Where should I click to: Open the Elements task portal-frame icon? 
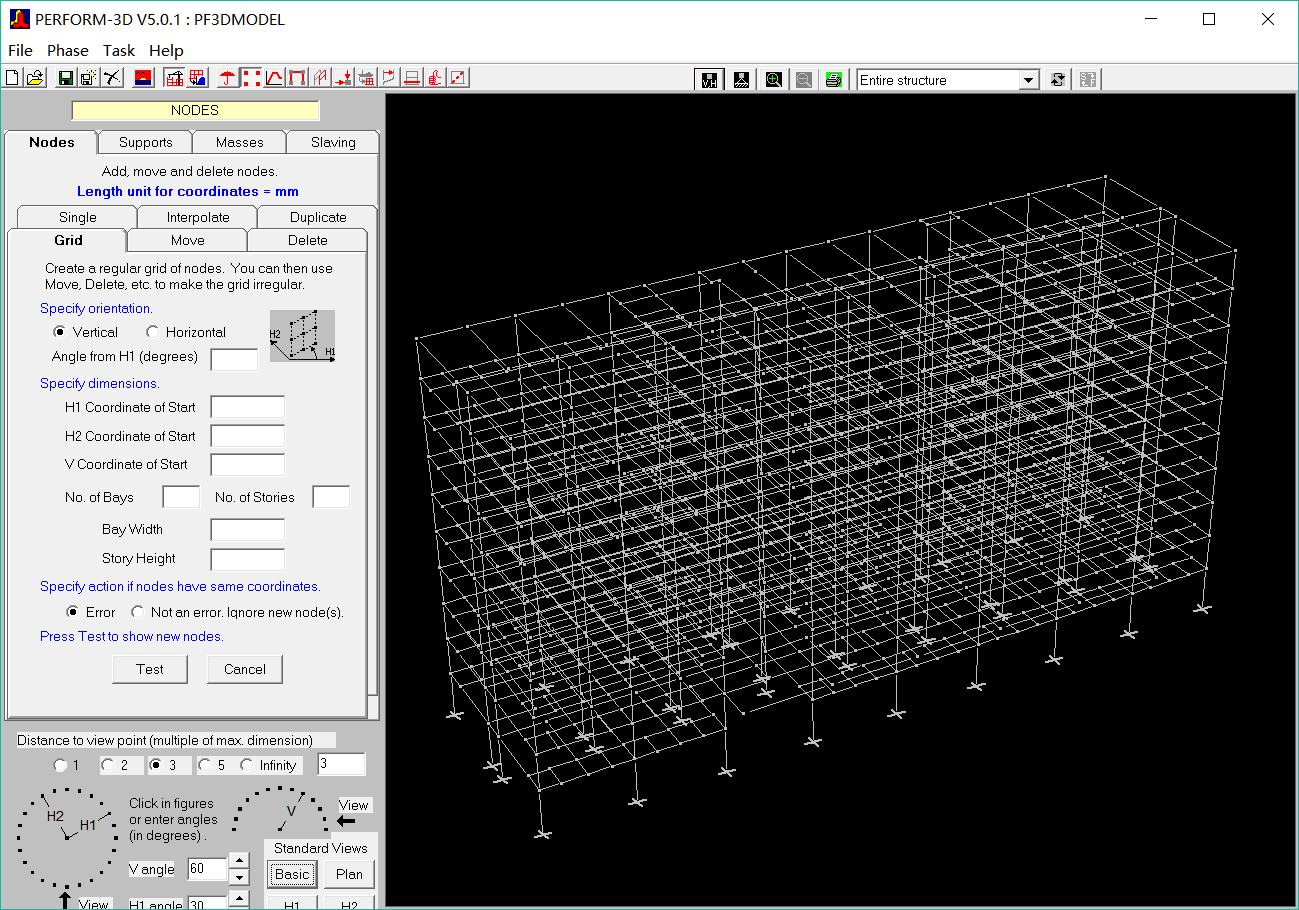pyautogui.click(x=297, y=78)
